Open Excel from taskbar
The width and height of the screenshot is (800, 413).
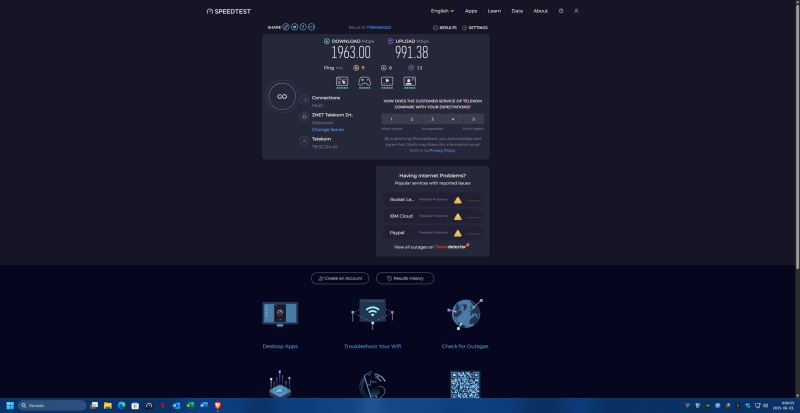pos(190,405)
